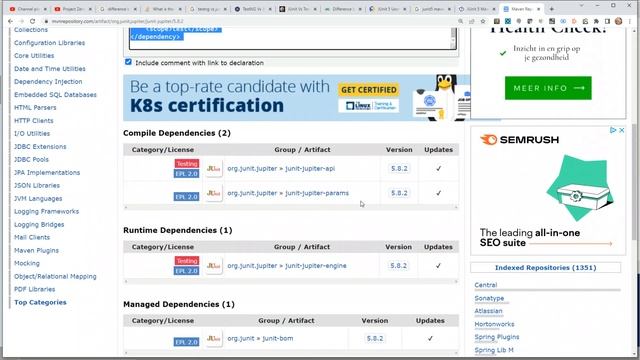Click the GET CERTIFIED button in the banner
This screenshot has height=360, width=640.
click(369, 90)
